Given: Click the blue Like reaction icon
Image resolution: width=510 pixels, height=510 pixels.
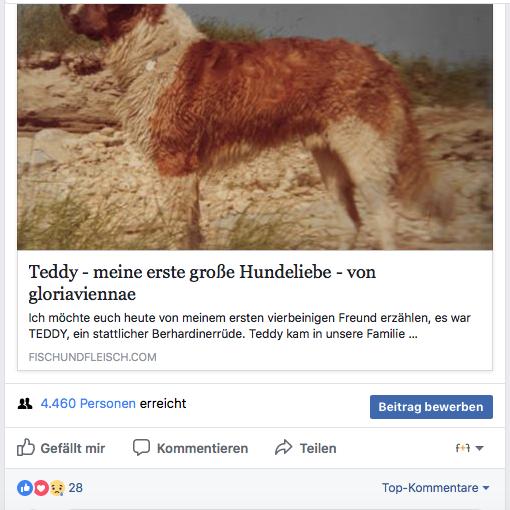Looking at the screenshot, I should [25, 488].
